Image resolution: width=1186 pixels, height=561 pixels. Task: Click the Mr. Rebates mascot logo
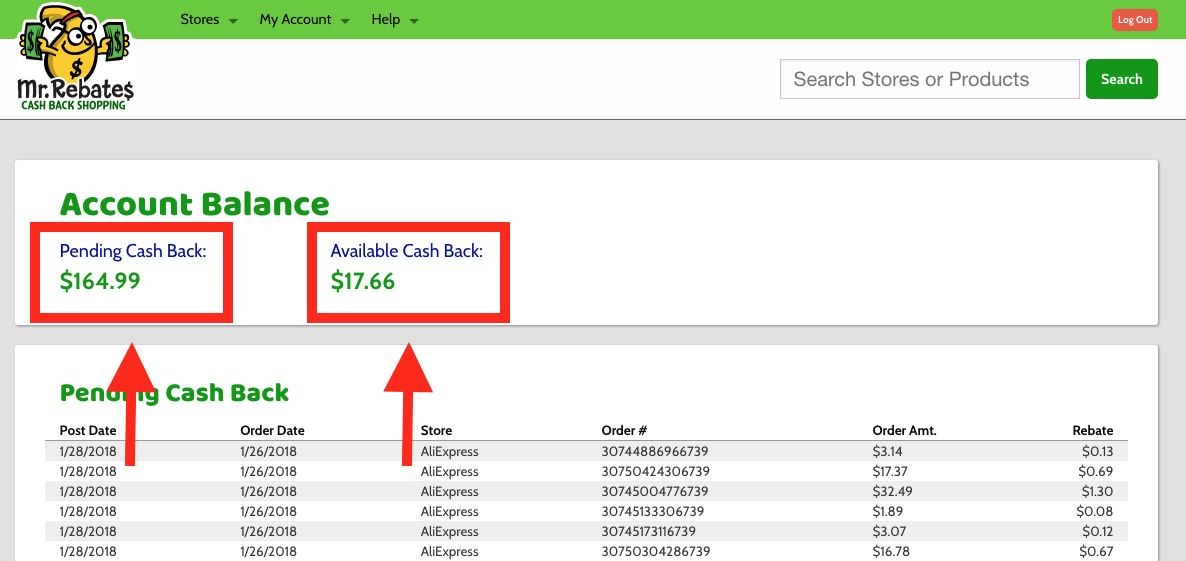tap(76, 58)
